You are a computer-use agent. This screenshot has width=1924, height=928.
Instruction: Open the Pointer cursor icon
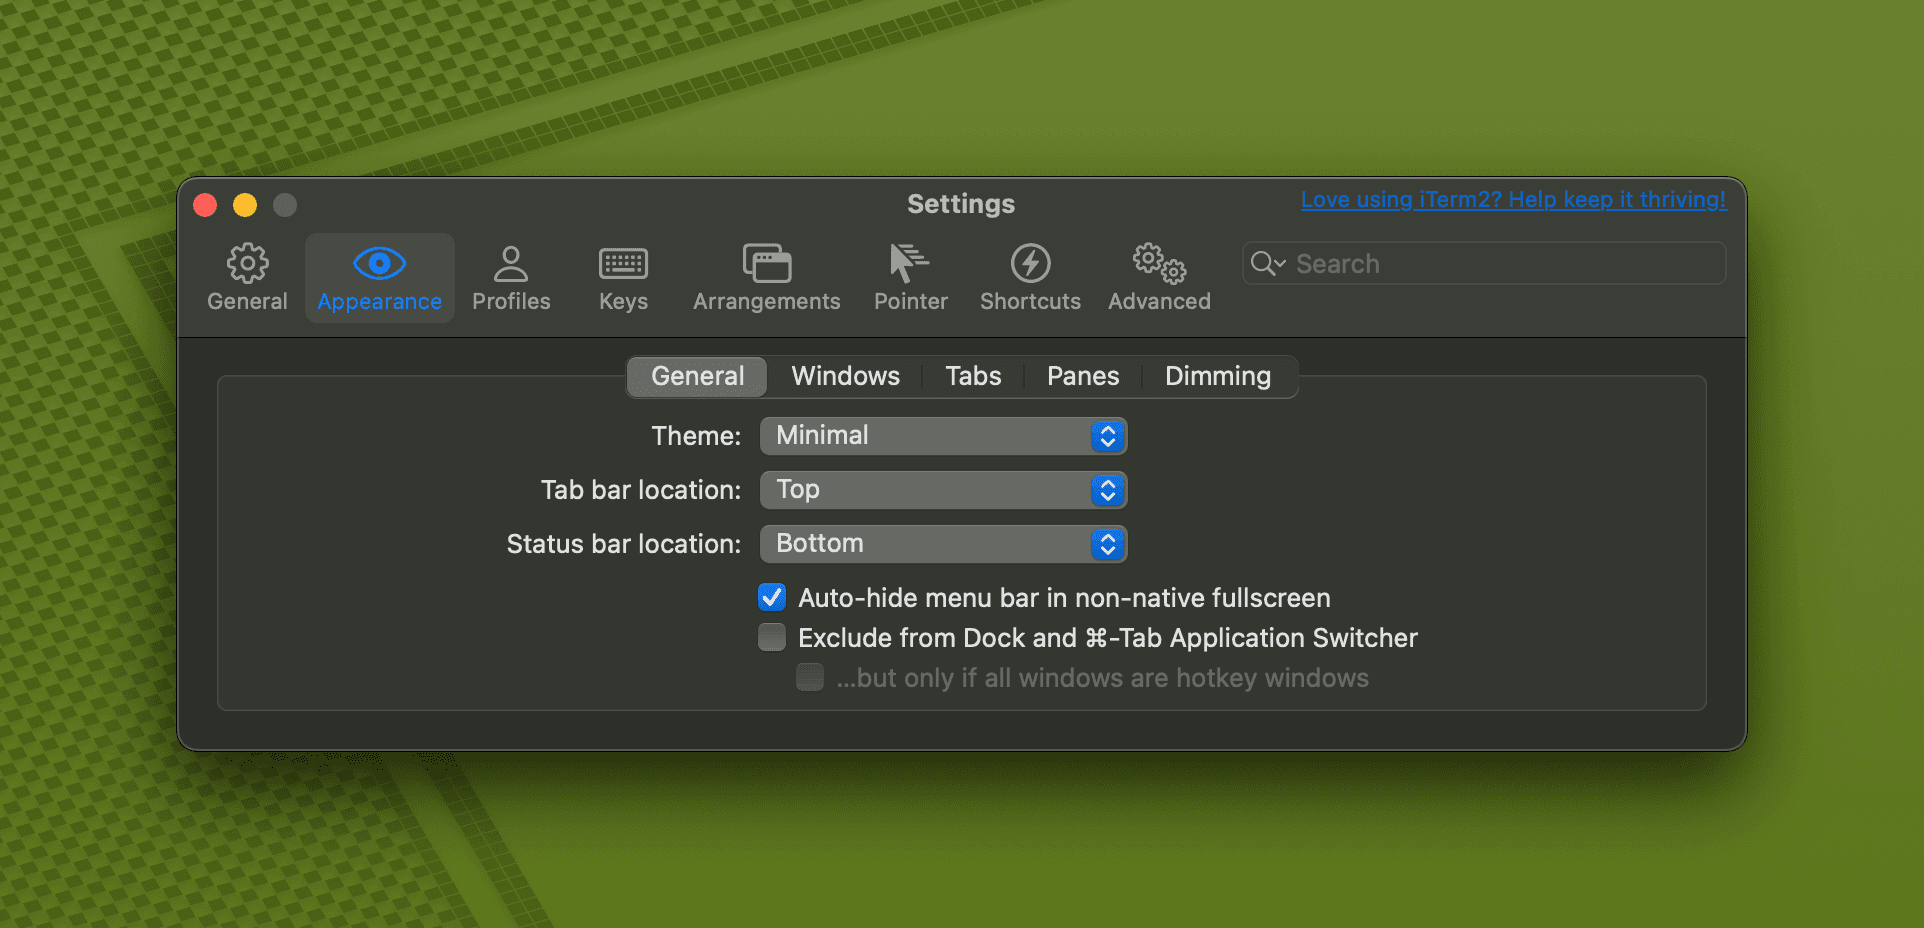click(x=909, y=264)
